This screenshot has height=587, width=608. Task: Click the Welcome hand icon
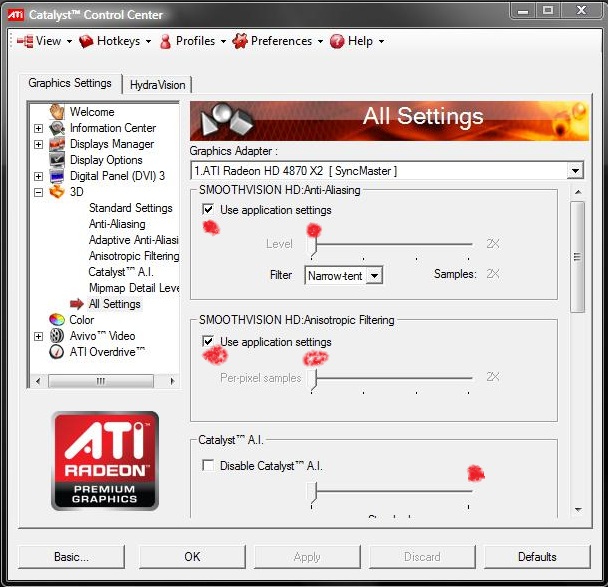pos(57,112)
